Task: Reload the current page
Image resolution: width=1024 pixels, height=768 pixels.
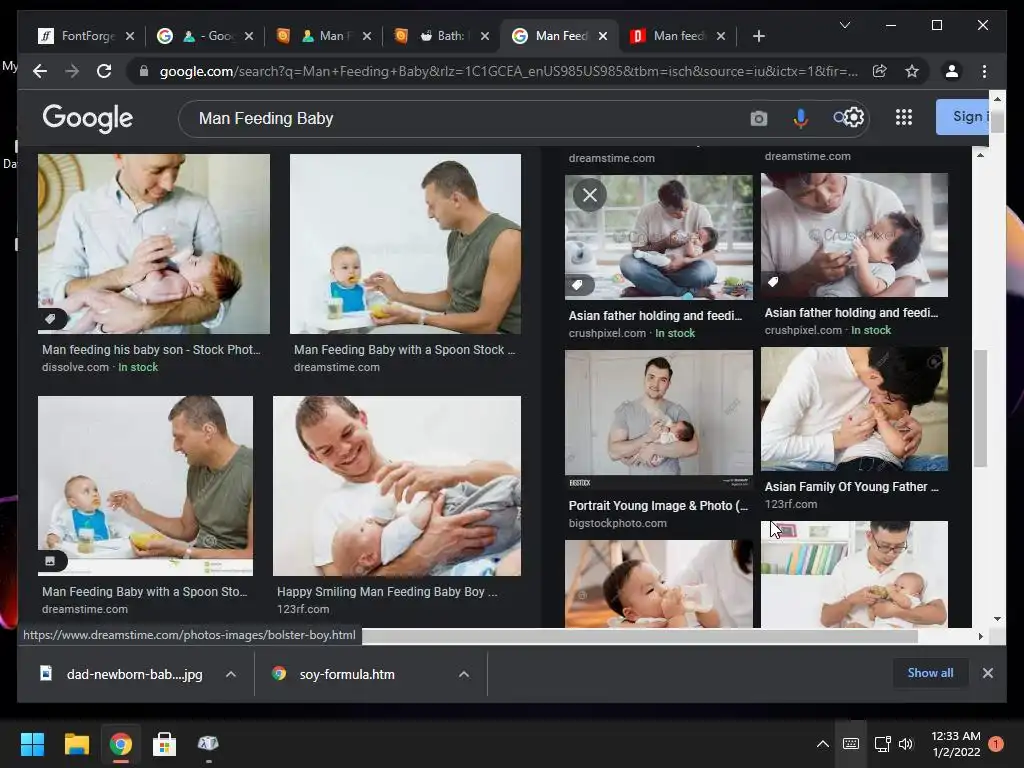Action: [104, 71]
